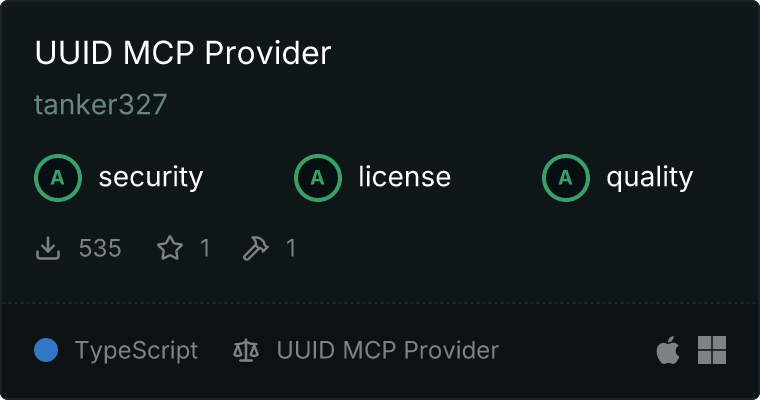Select the security rating label
This screenshot has width=760, height=400.
coord(151,177)
